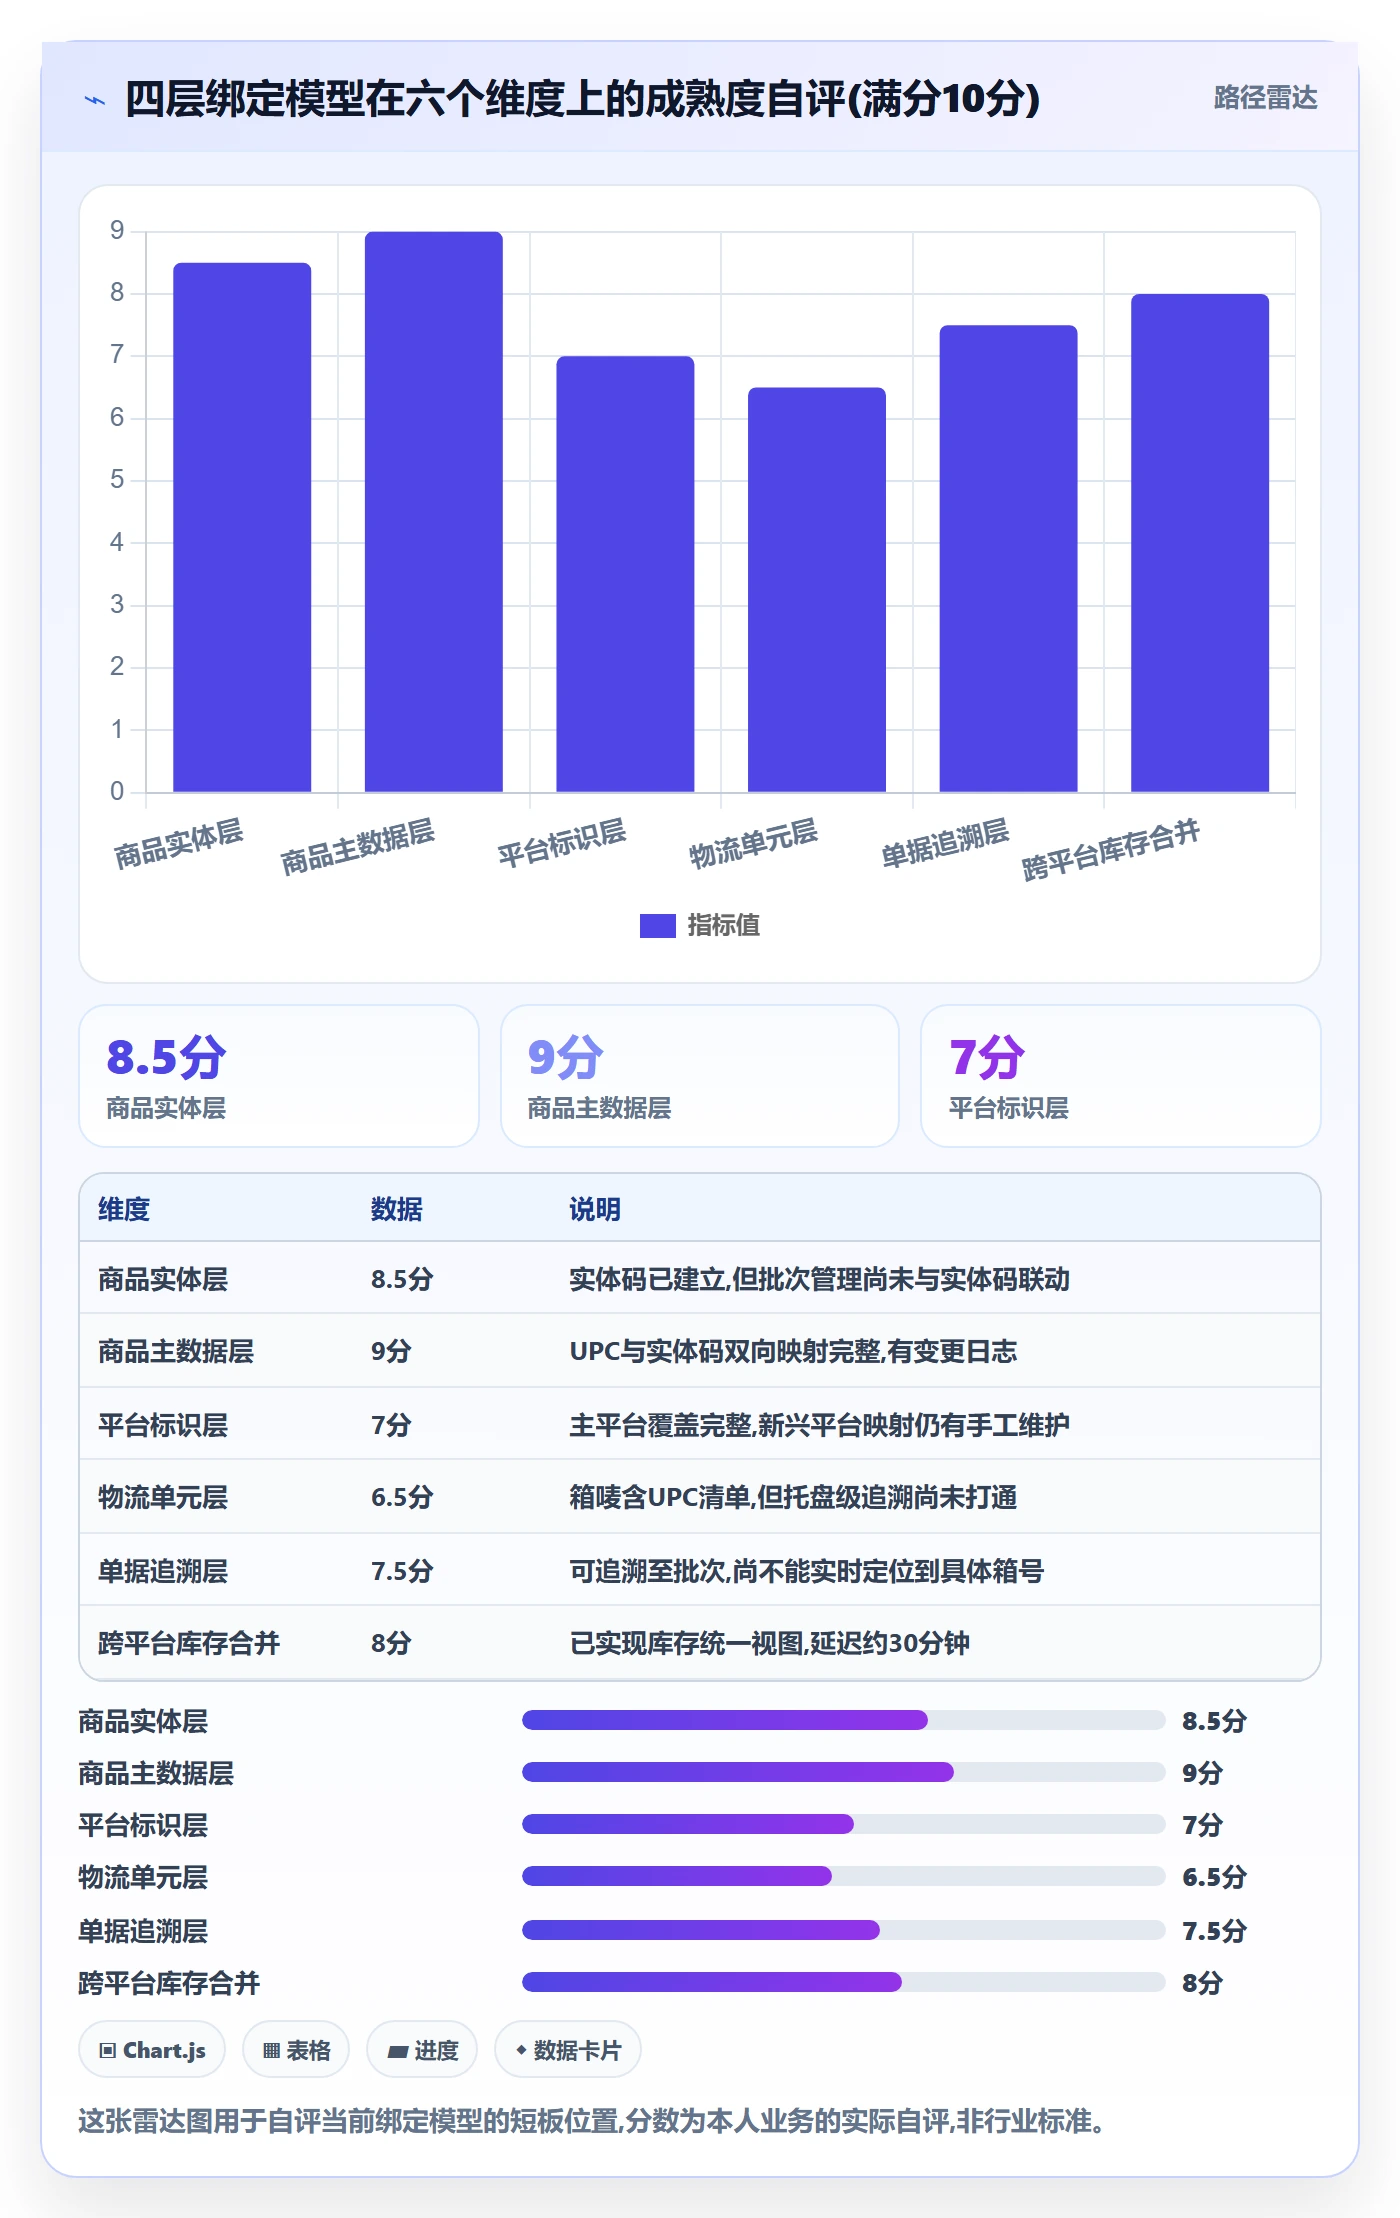Click the Chart.js tag chip
Screen dimensions: 1400x2218
152,2050
